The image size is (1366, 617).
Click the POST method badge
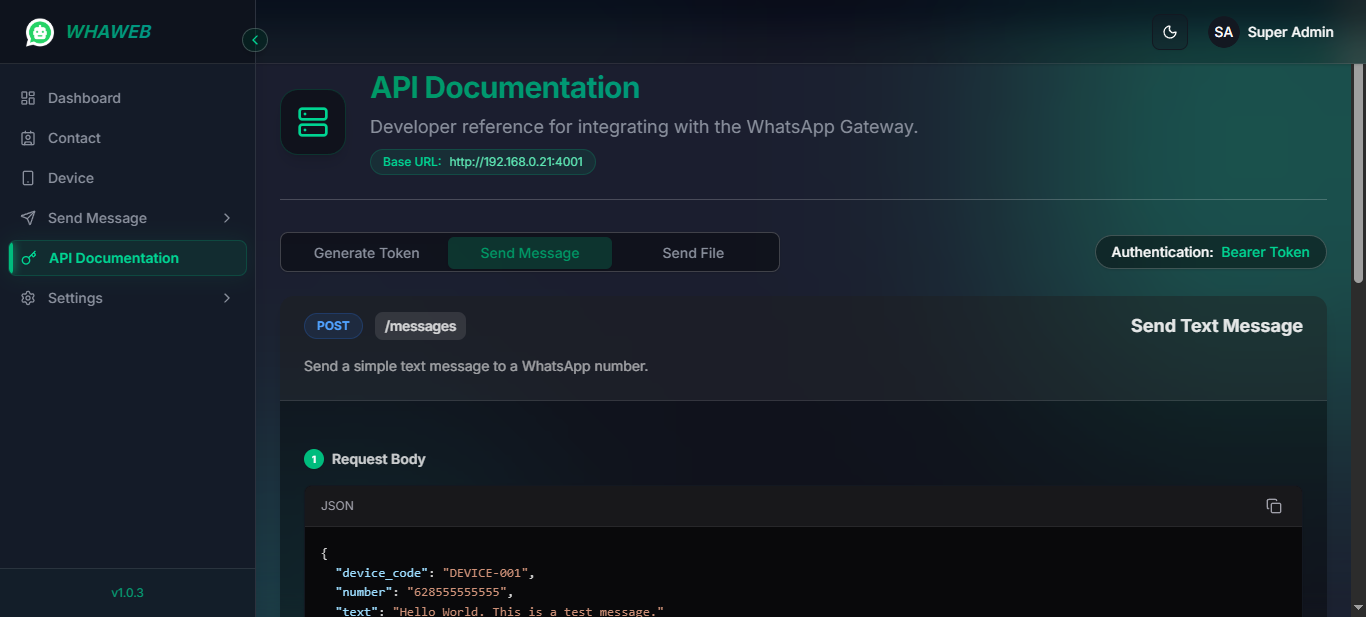tap(333, 325)
